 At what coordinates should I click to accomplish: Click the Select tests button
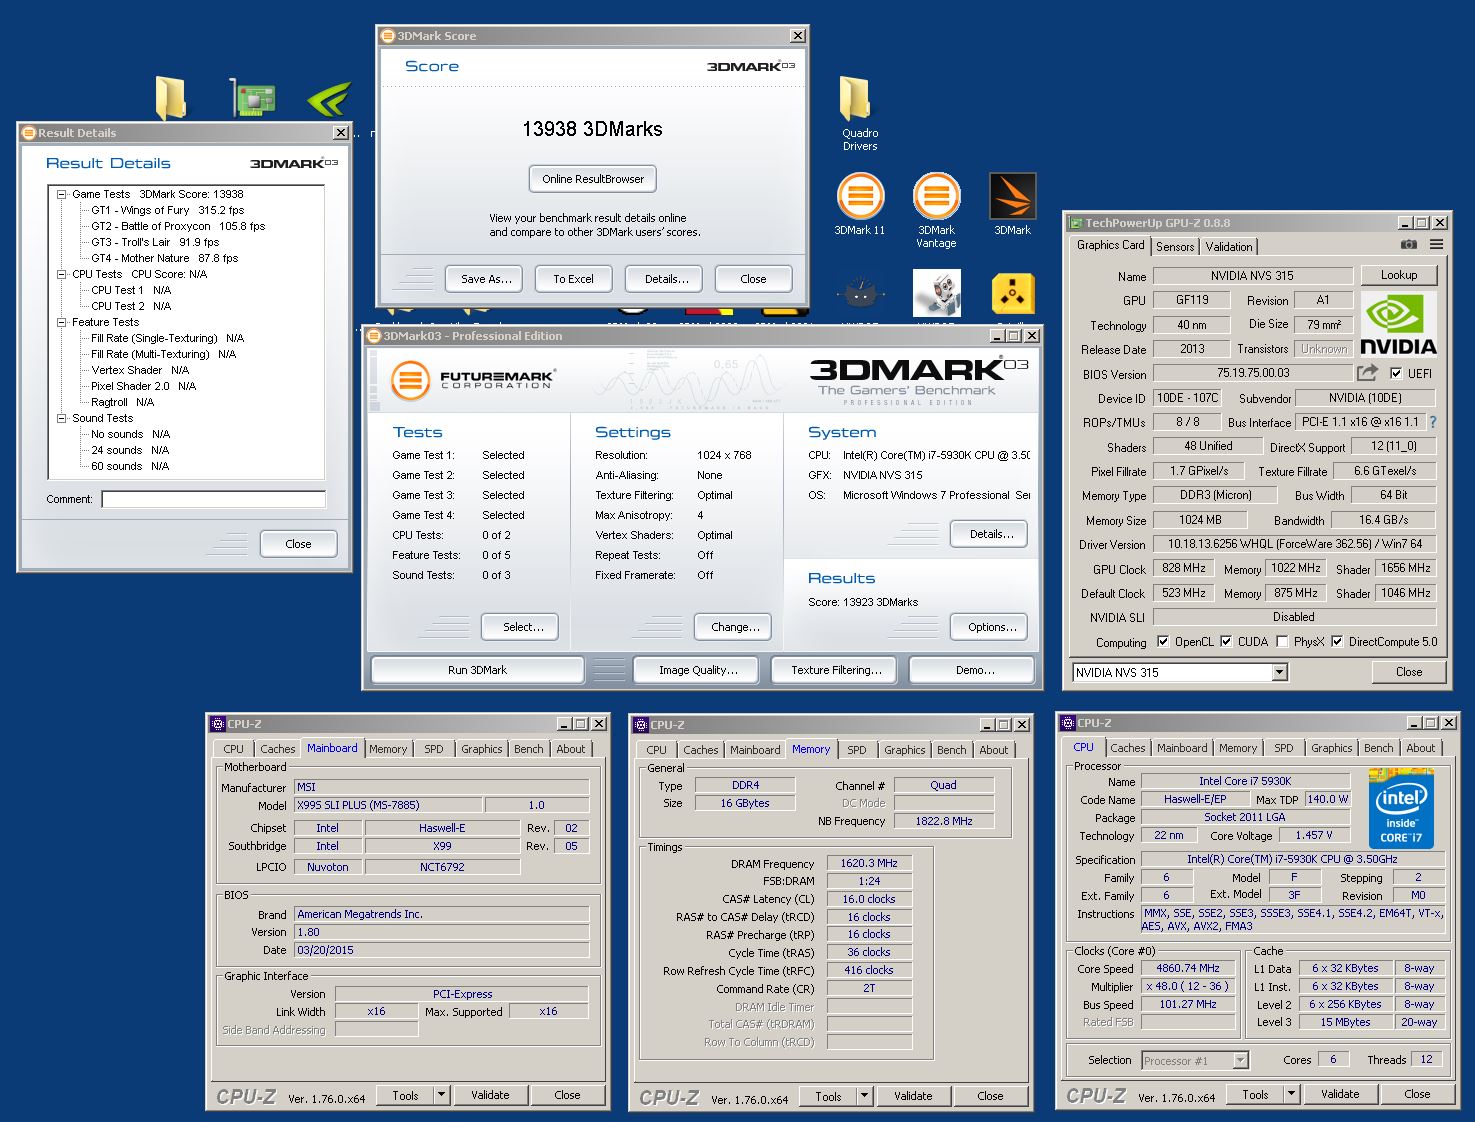[522, 627]
